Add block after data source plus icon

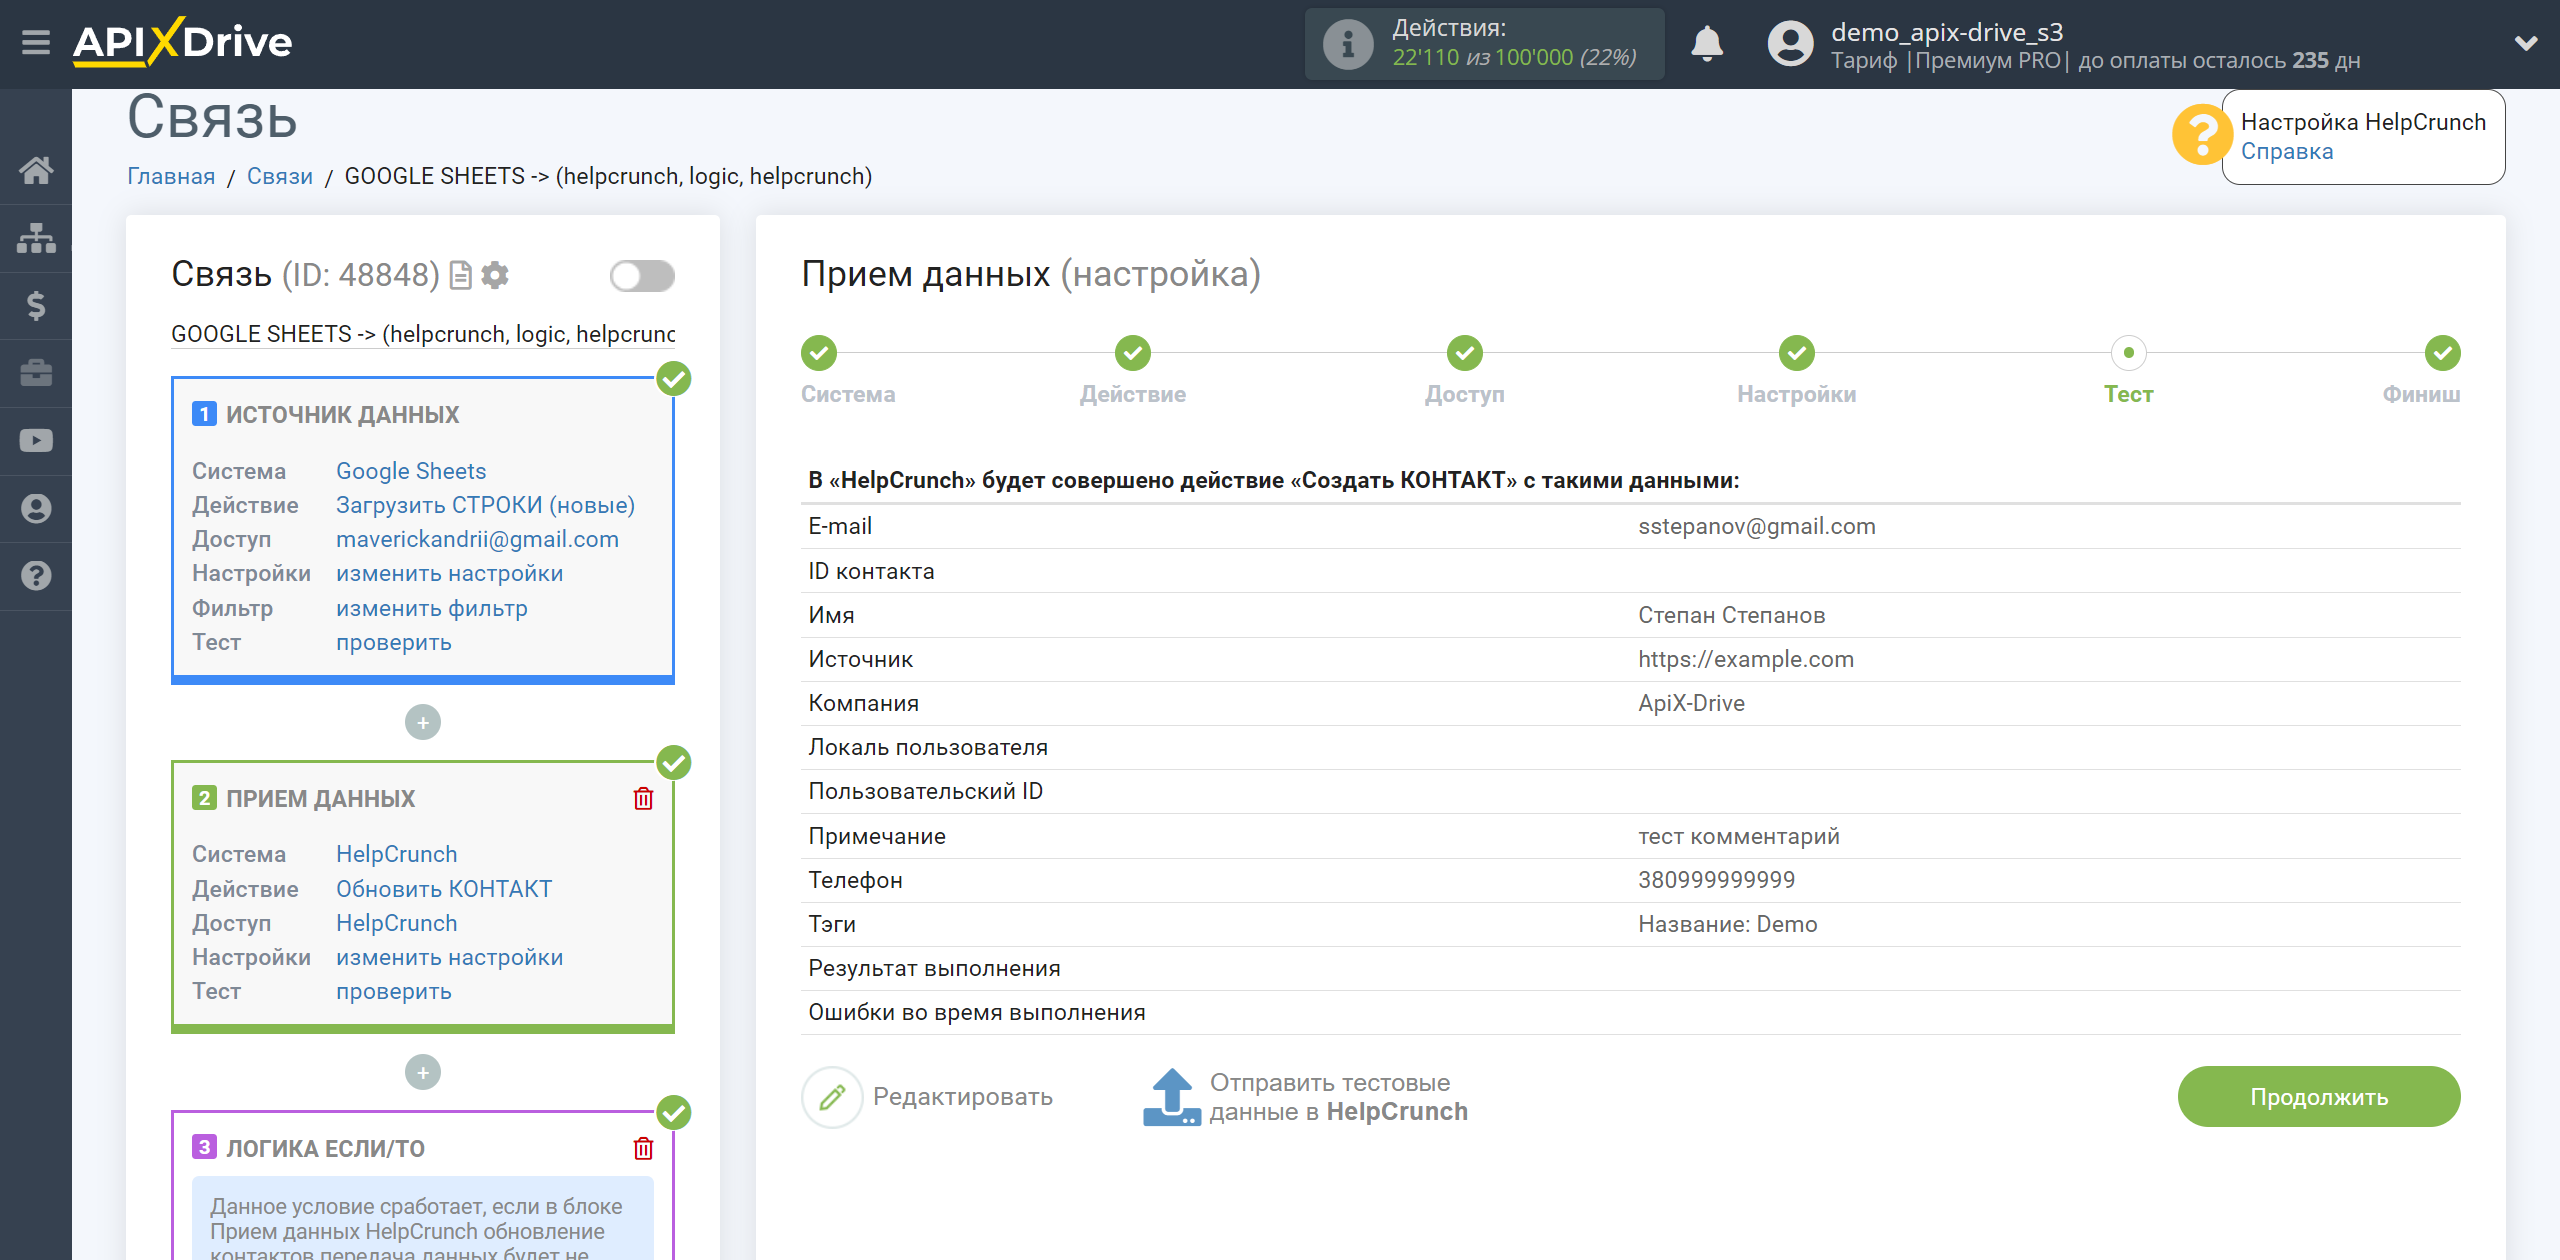pyautogui.click(x=423, y=722)
